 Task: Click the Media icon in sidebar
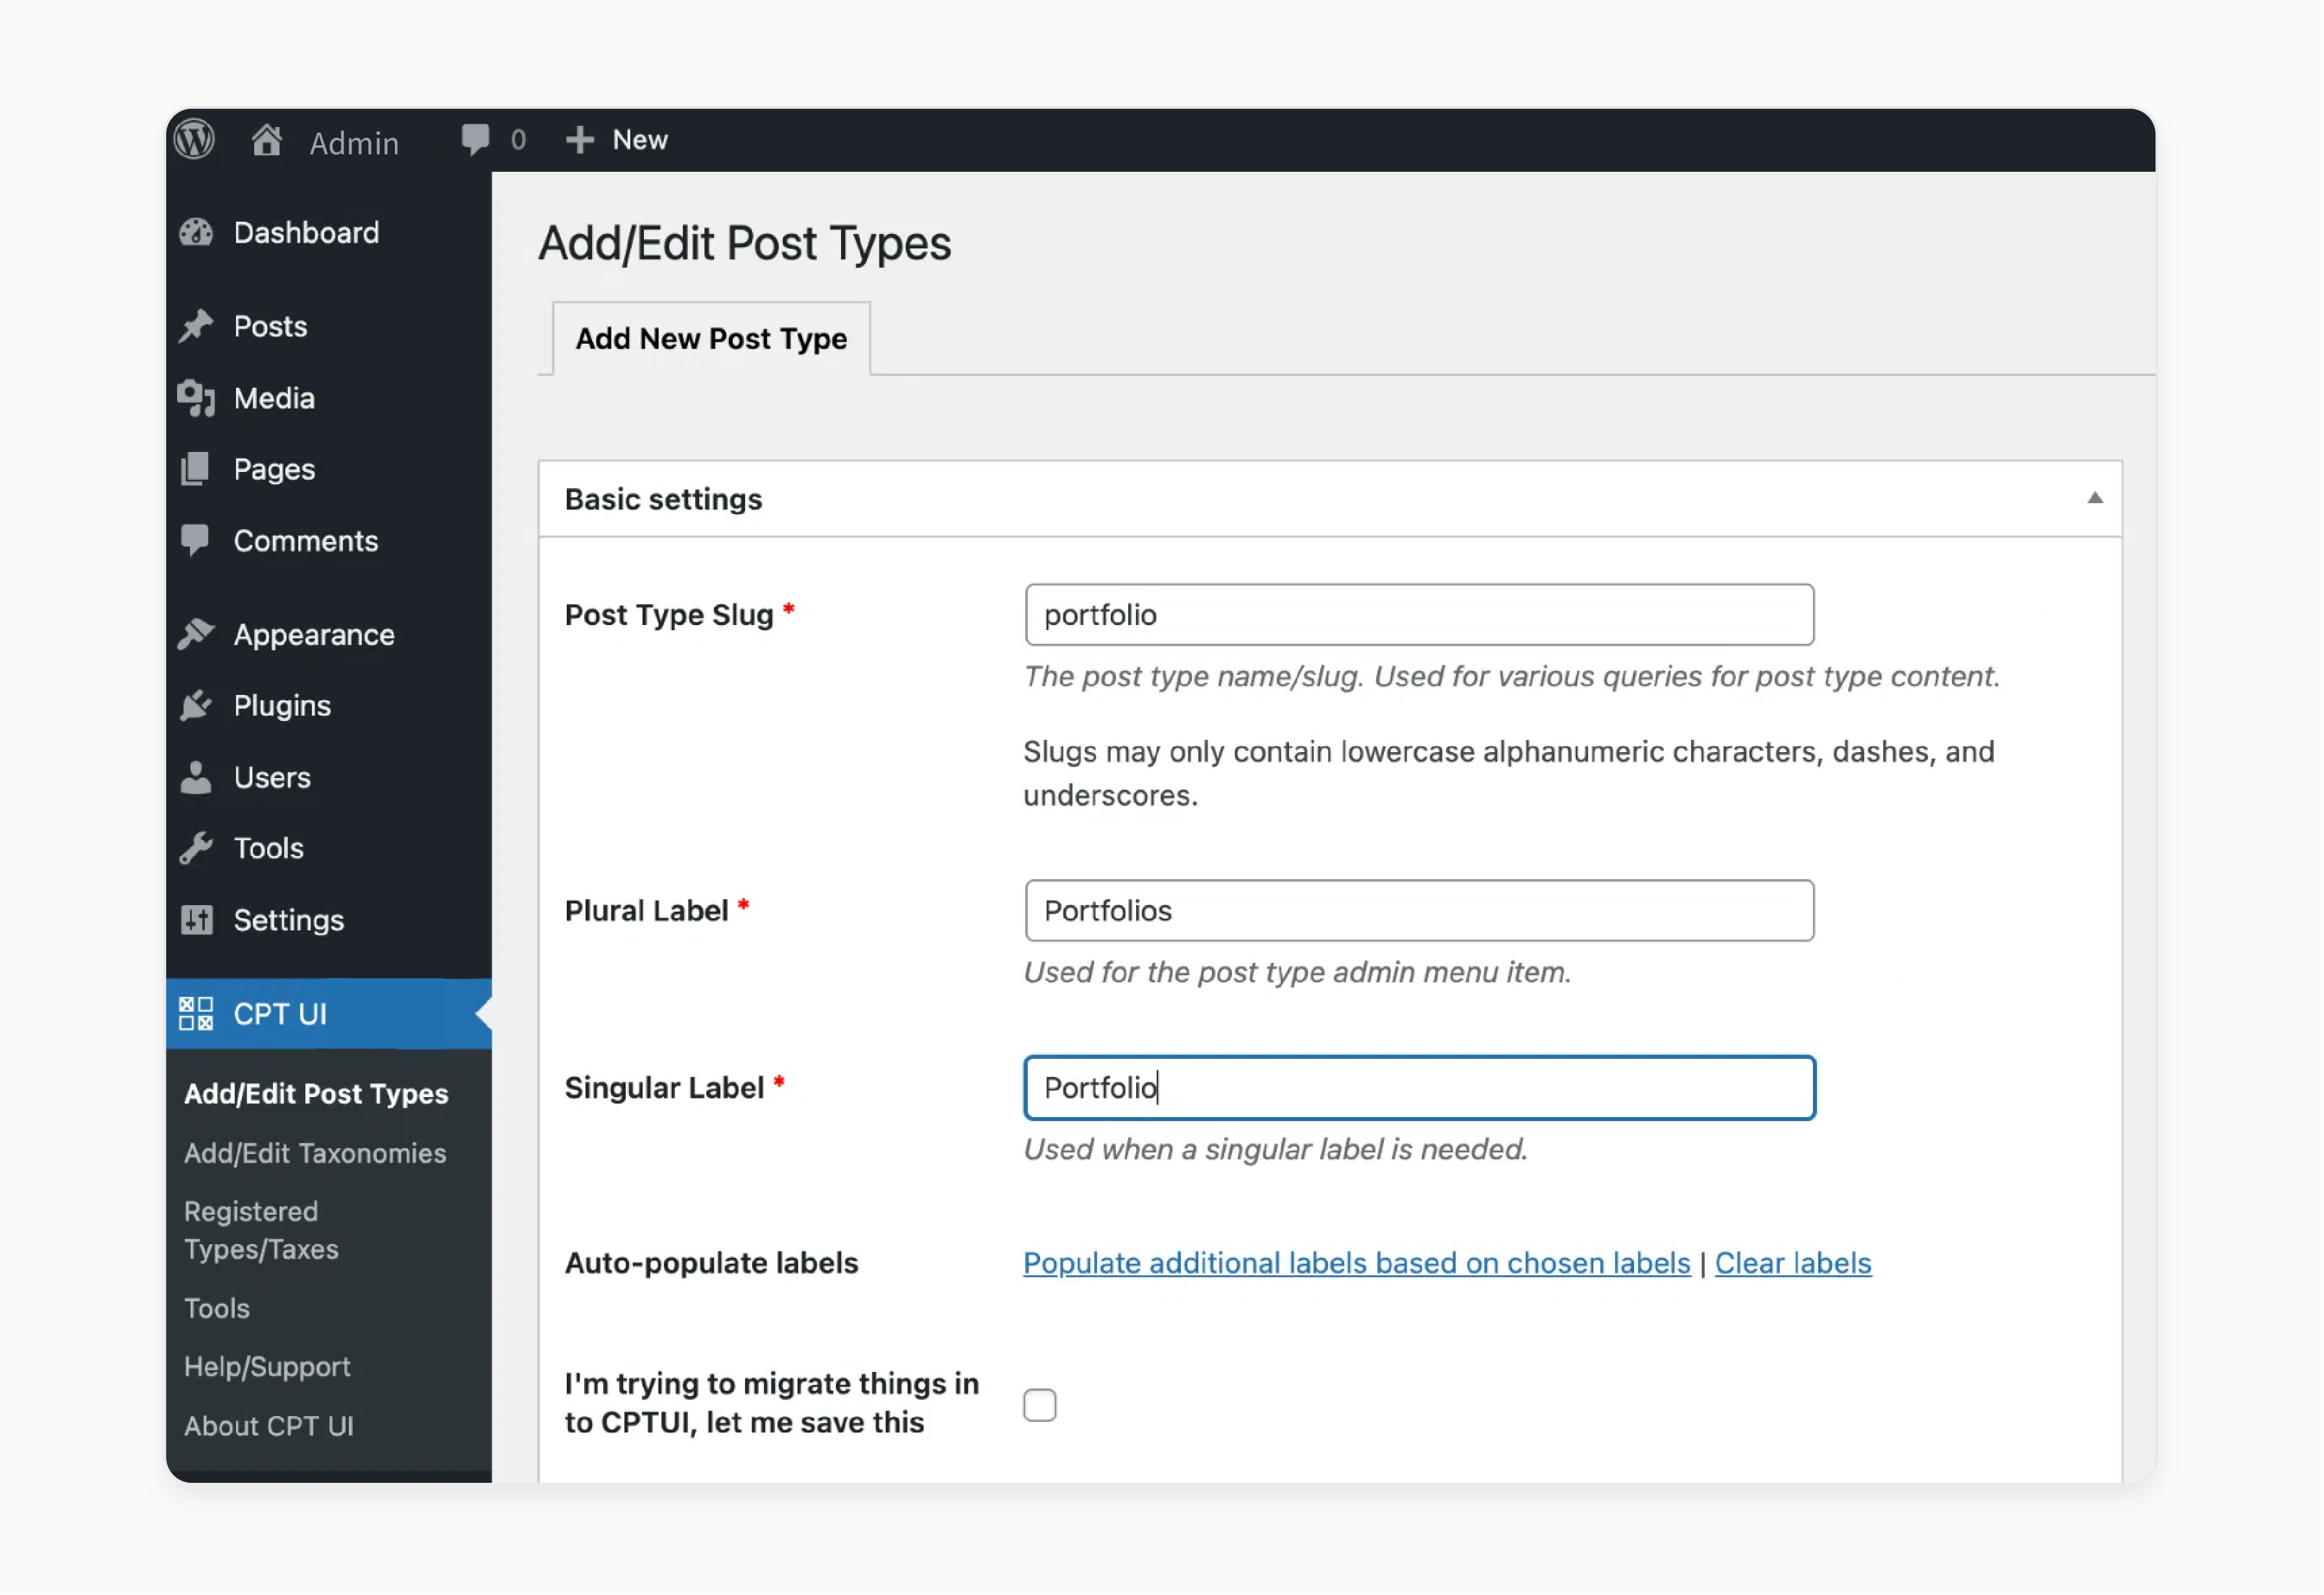click(x=196, y=398)
